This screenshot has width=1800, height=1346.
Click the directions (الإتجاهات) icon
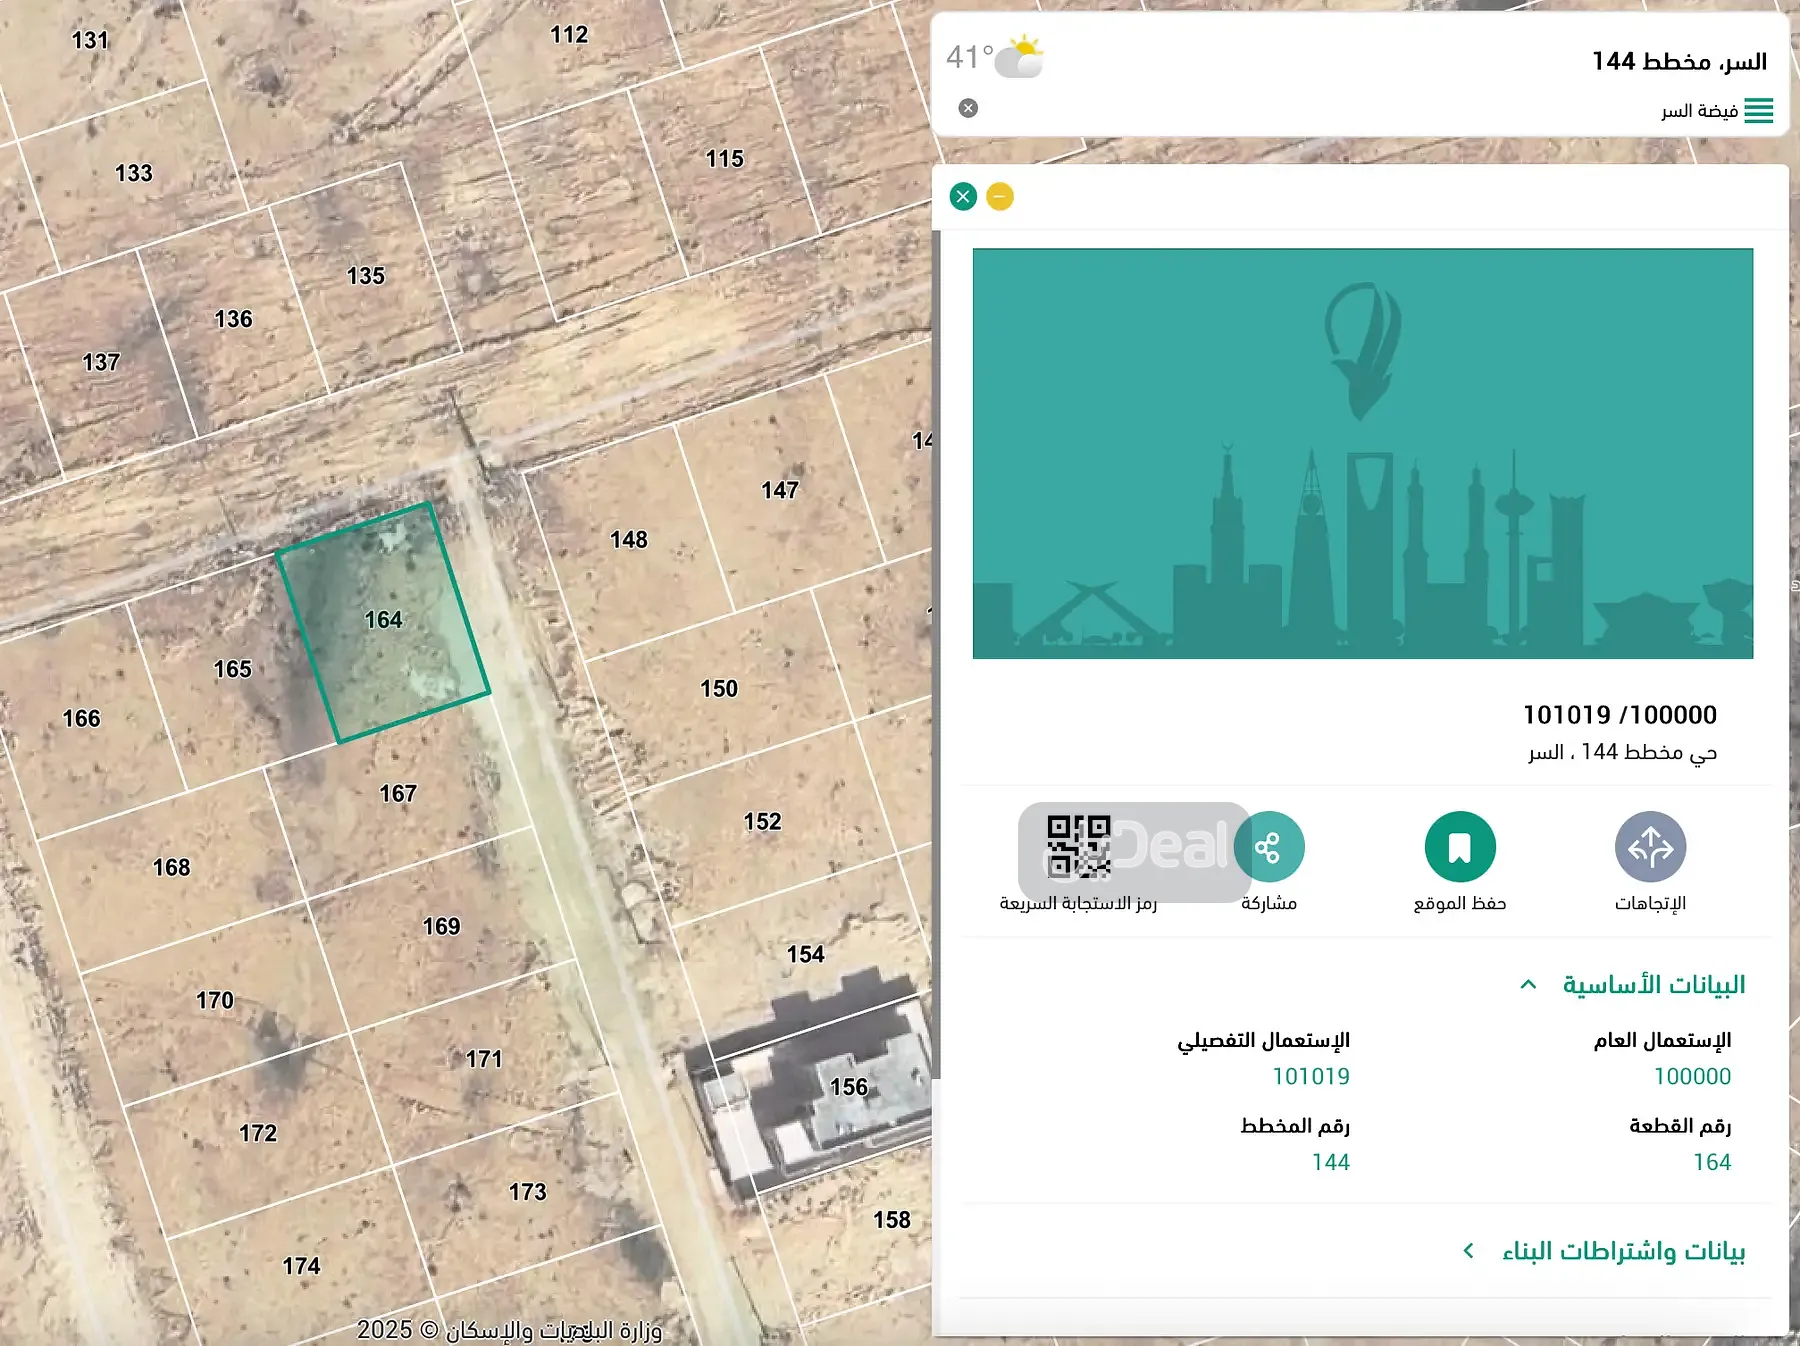tap(1650, 847)
